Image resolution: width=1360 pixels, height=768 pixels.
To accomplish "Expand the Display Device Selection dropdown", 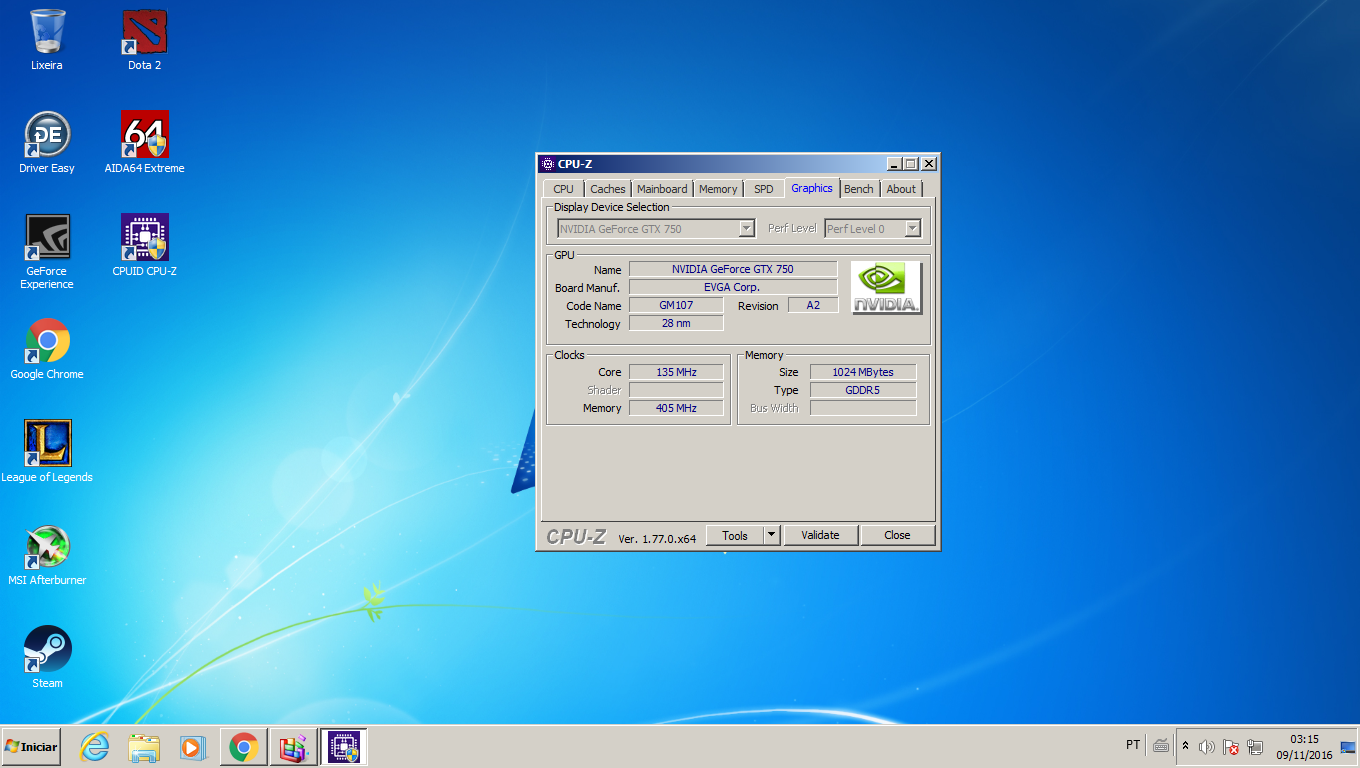I will (746, 229).
